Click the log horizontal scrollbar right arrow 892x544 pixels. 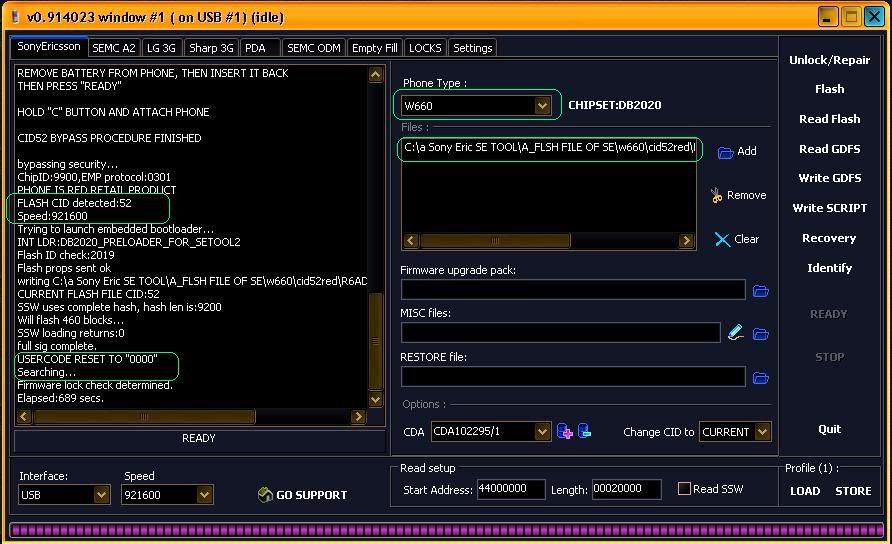358,417
